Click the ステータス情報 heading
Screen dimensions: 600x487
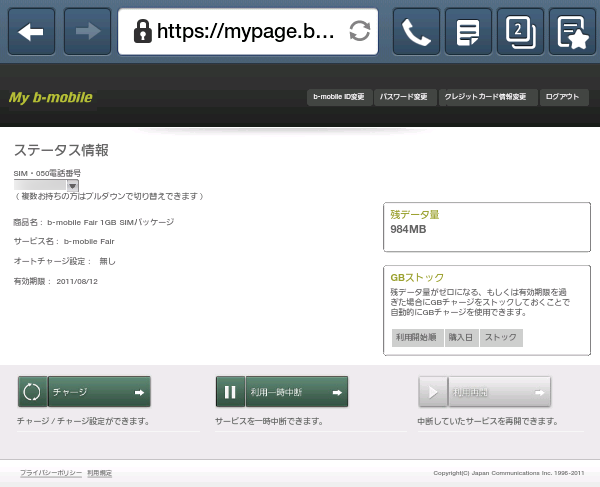tap(61, 150)
